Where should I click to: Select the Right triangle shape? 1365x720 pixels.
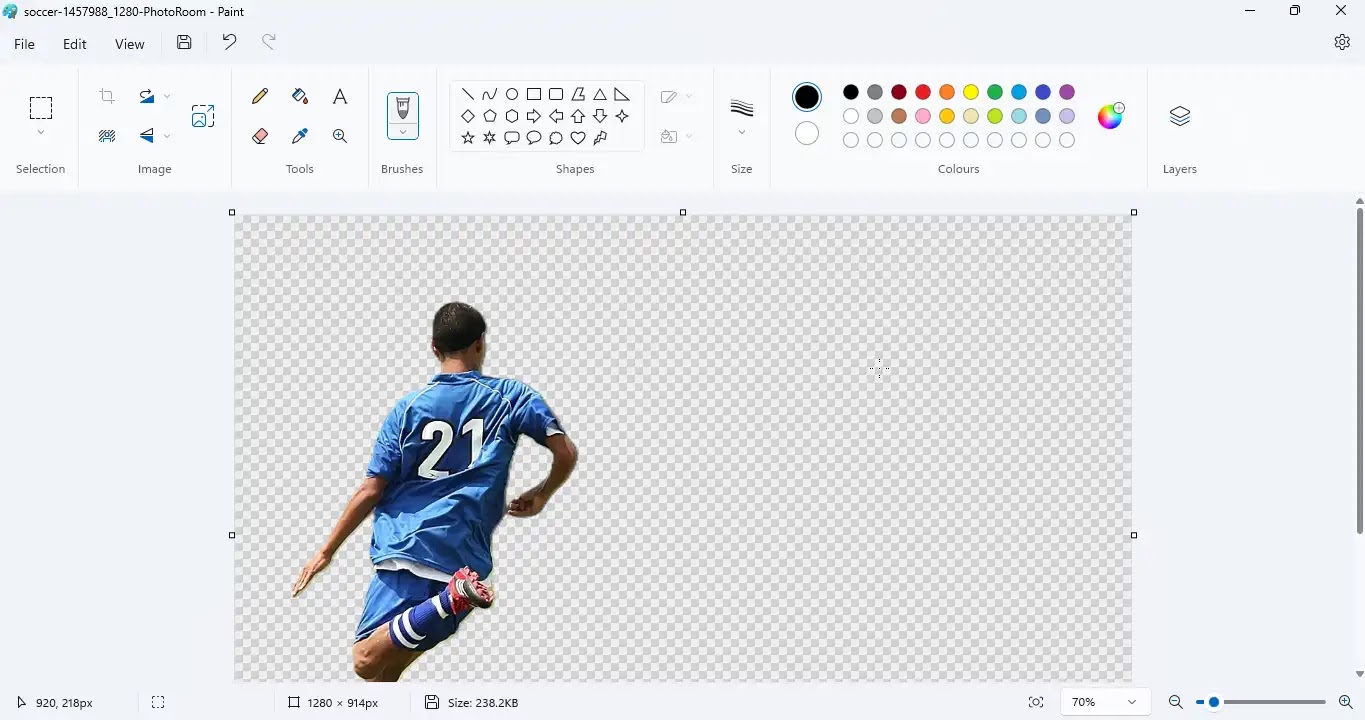pos(622,94)
